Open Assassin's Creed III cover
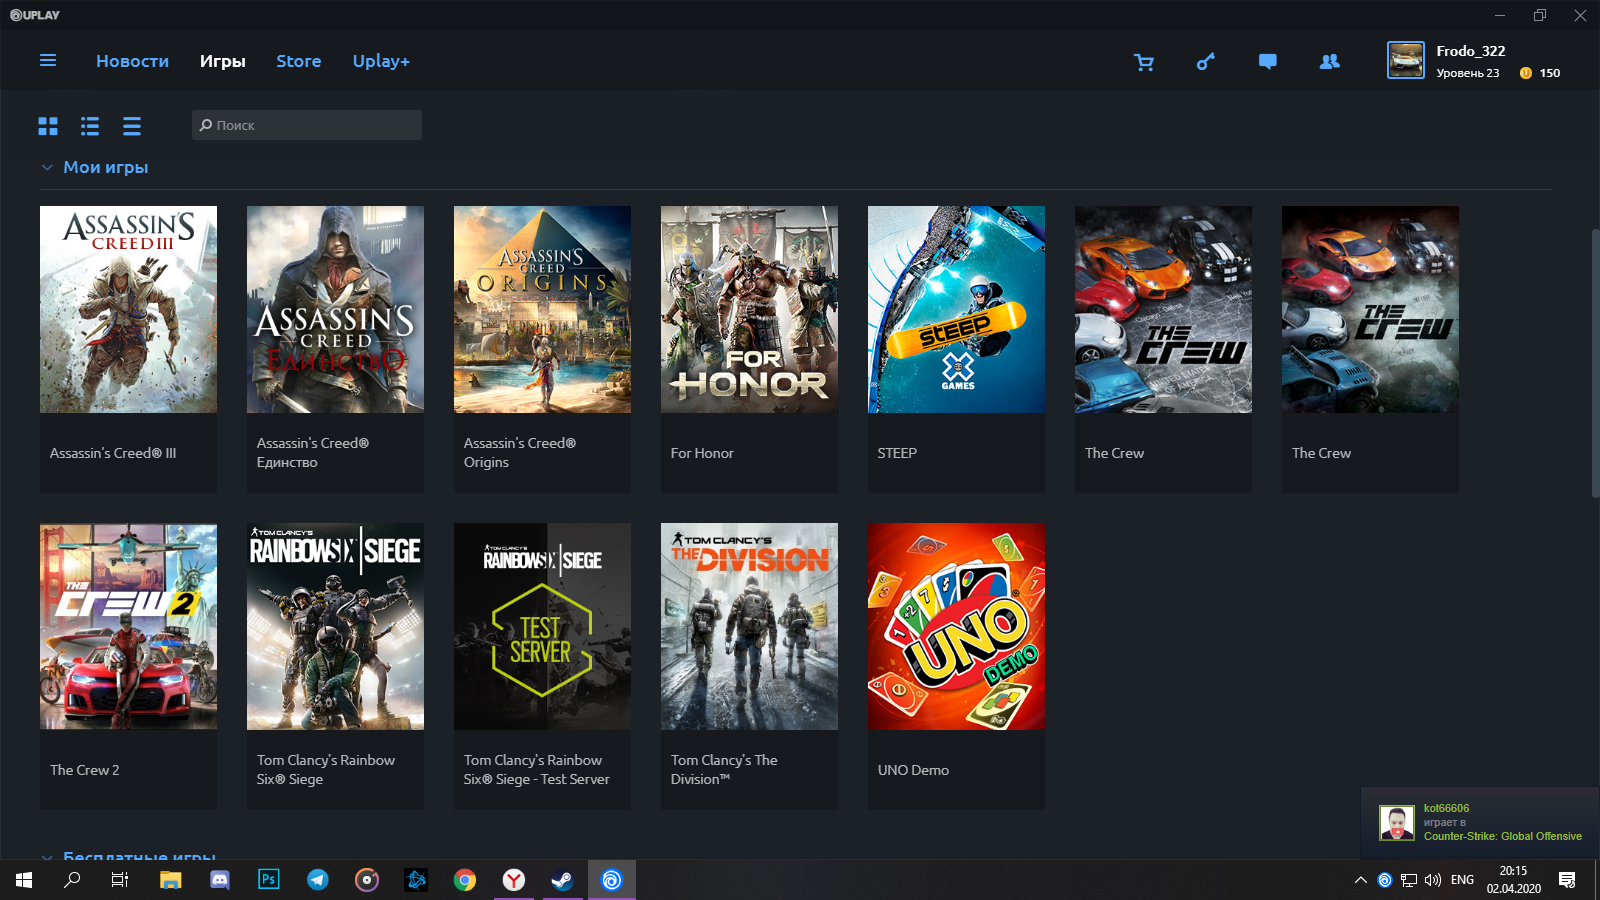This screenshot has height=900, width=1600. [128, 309]
